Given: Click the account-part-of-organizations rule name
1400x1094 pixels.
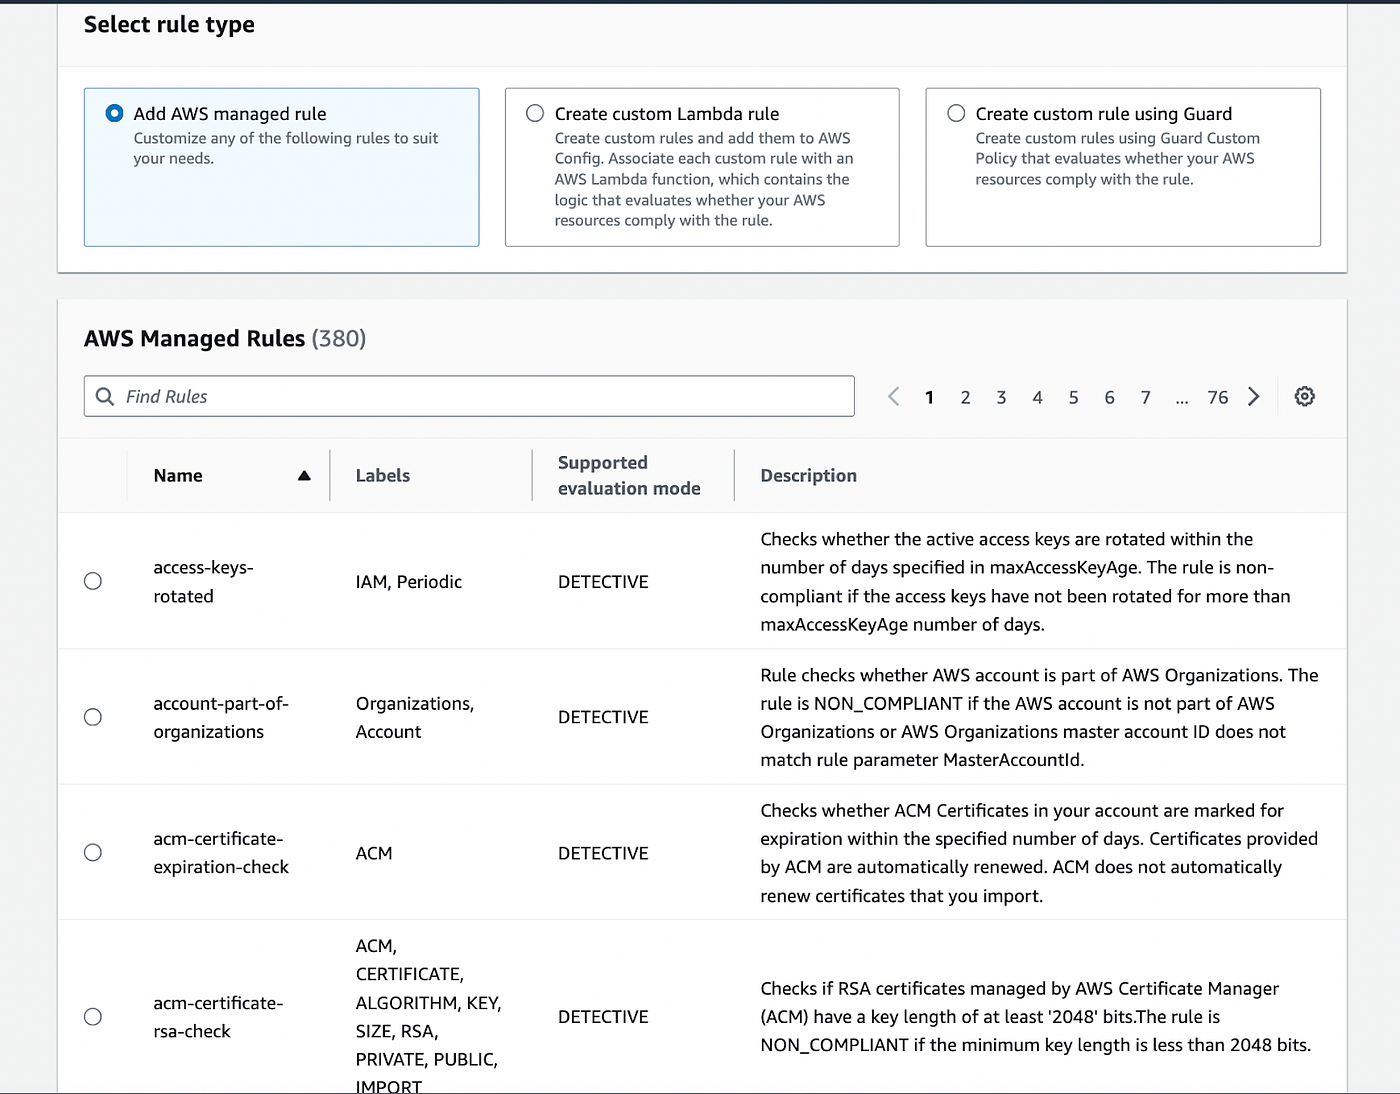Looking at the screenshot, I should pos(220,717).
